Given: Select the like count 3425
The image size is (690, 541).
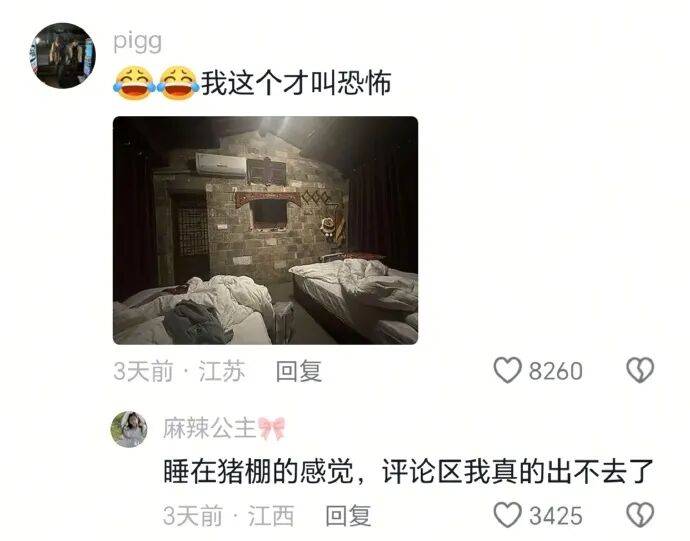Looking at the screenshot, I should pos(556,516).
